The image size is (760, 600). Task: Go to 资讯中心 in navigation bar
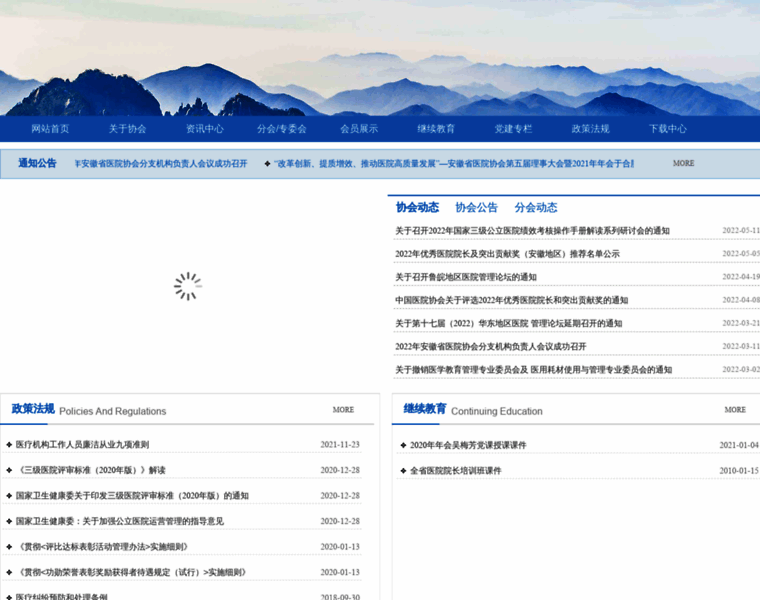click(x=204, y=129)
